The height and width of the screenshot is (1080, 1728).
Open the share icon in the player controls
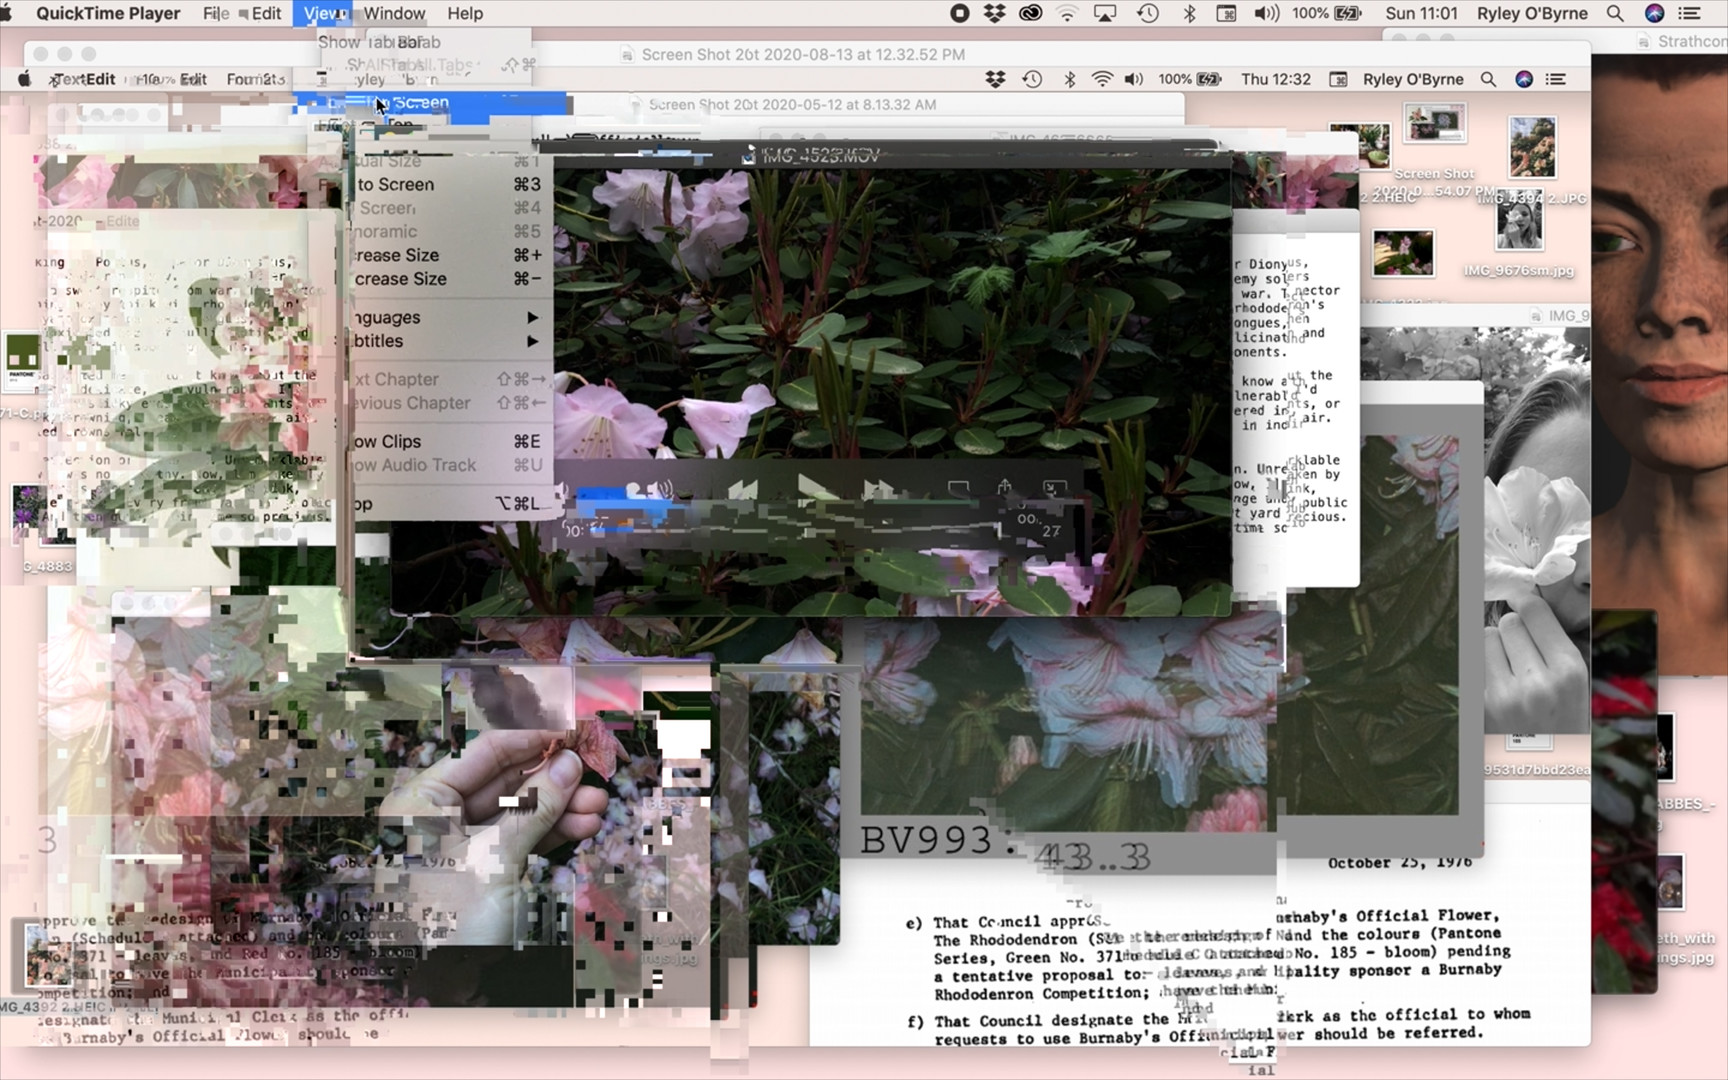[1004, 488]
